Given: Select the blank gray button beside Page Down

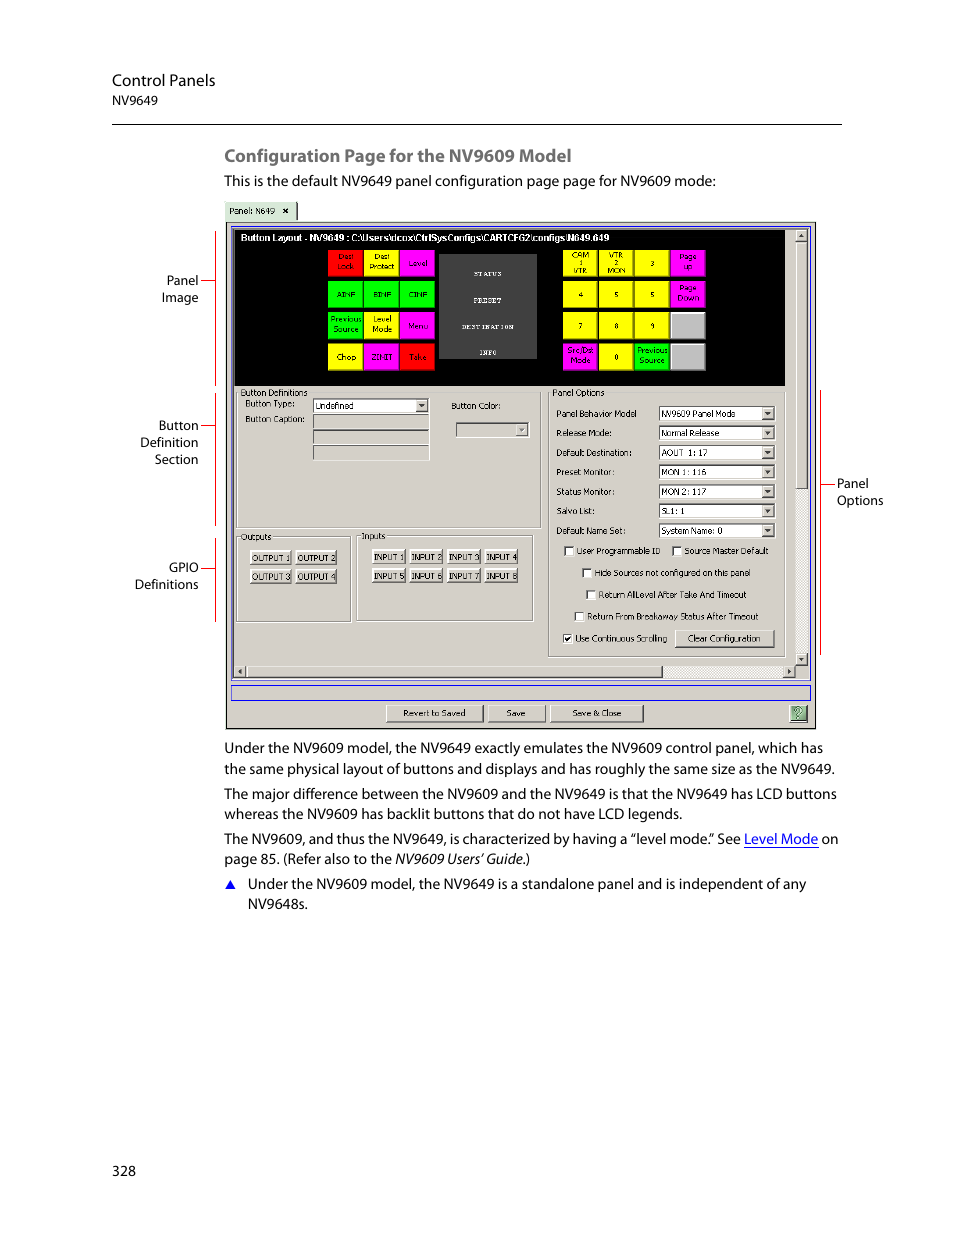Looking at the screenshot, I should [x=688, y=326].
